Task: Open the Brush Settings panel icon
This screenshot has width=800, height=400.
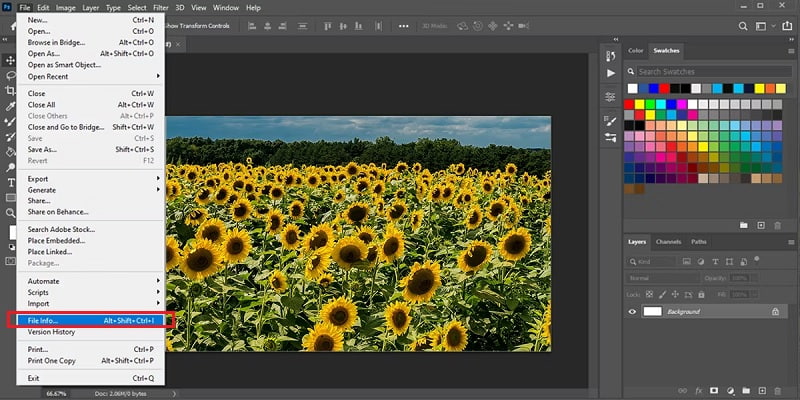Action: click(611, 121)
